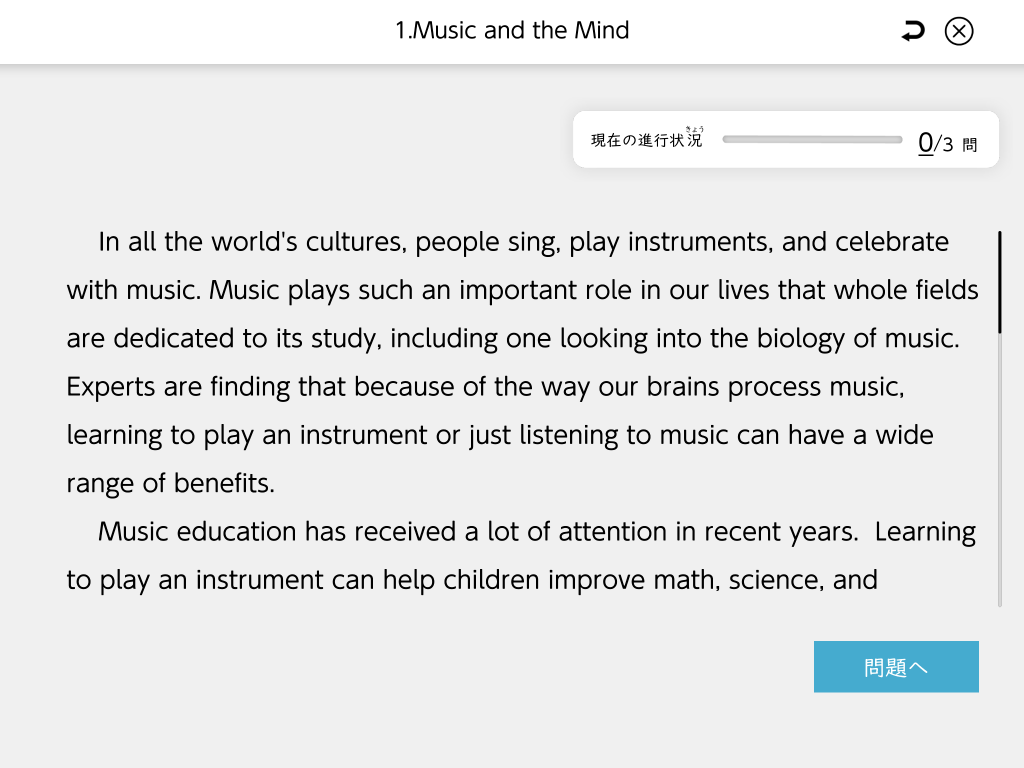This screenshot has height=768, width=1024.
Task: Click the passage scrollbar thumb
Action: (x=999, y=282)
